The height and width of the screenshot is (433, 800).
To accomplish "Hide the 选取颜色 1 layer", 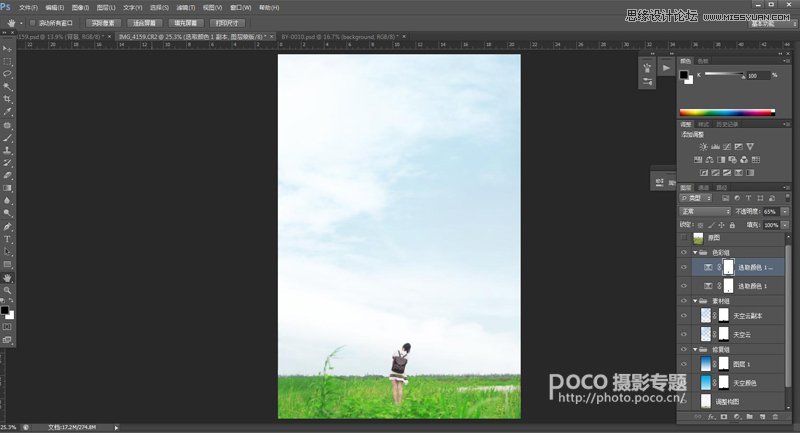I will click(684, 286).
